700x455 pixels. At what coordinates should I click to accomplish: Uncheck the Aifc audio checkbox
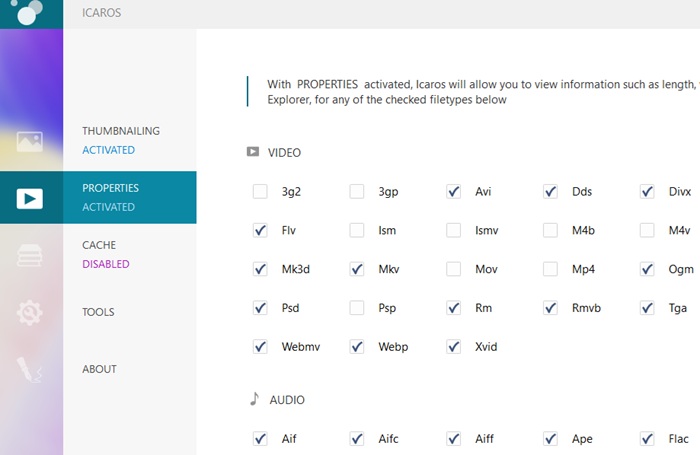357,439
